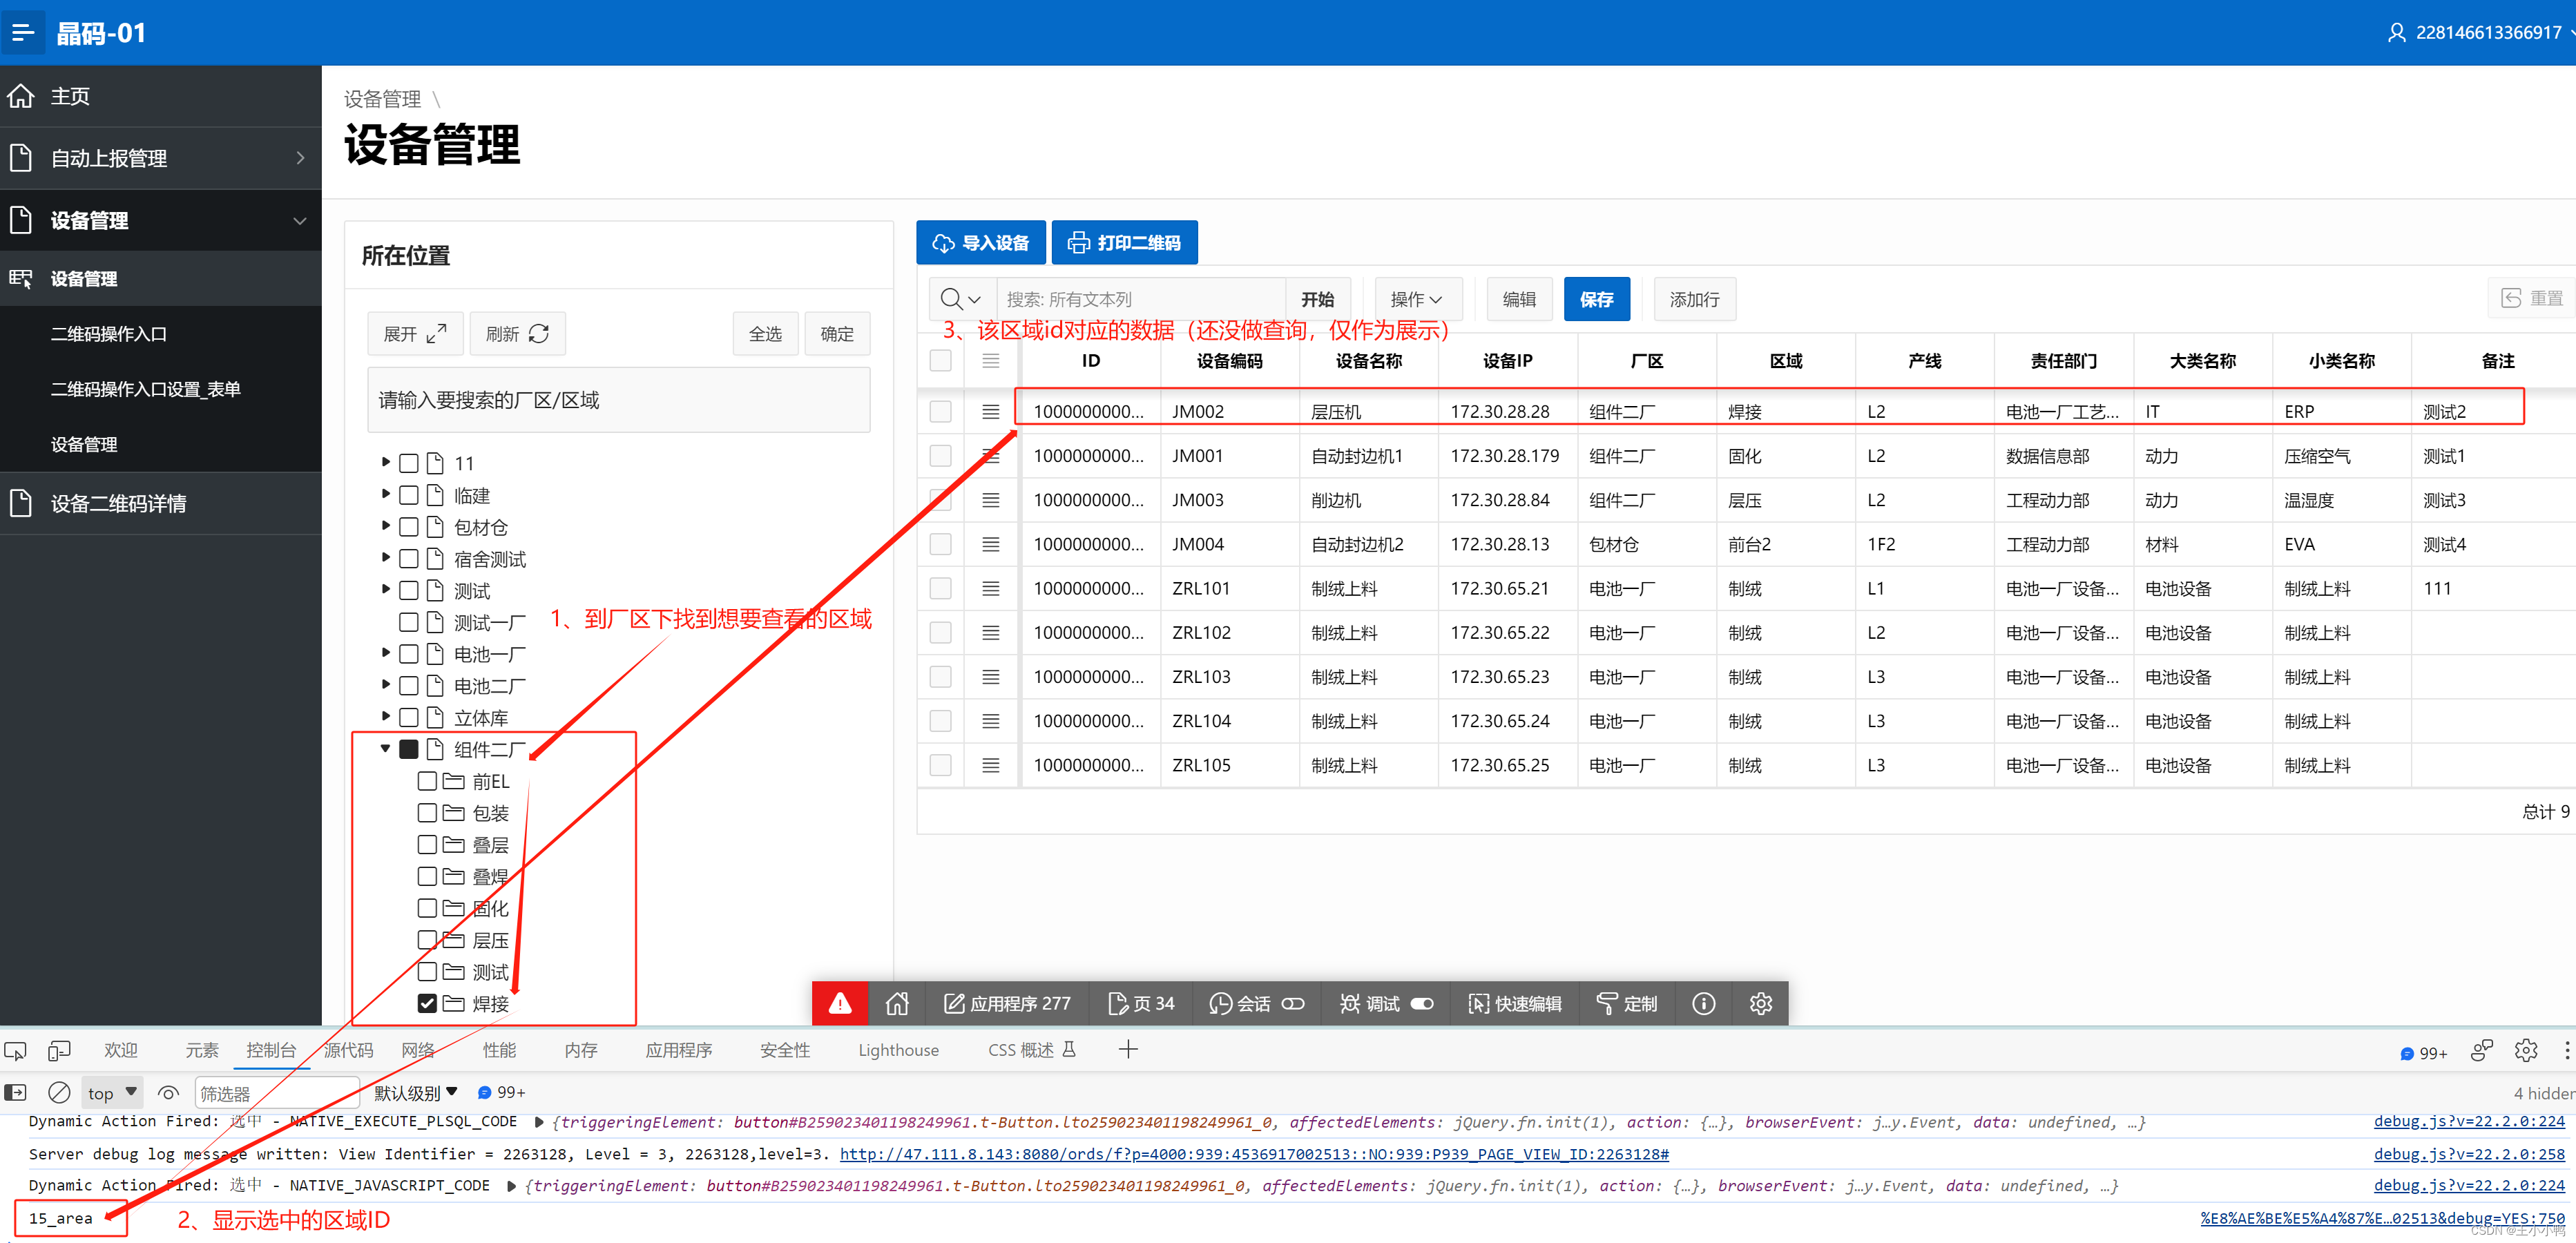Expand the 自动上报管理 menu arrow
This screenshot has height=1243, width=2576.
(x=301, y=158)
